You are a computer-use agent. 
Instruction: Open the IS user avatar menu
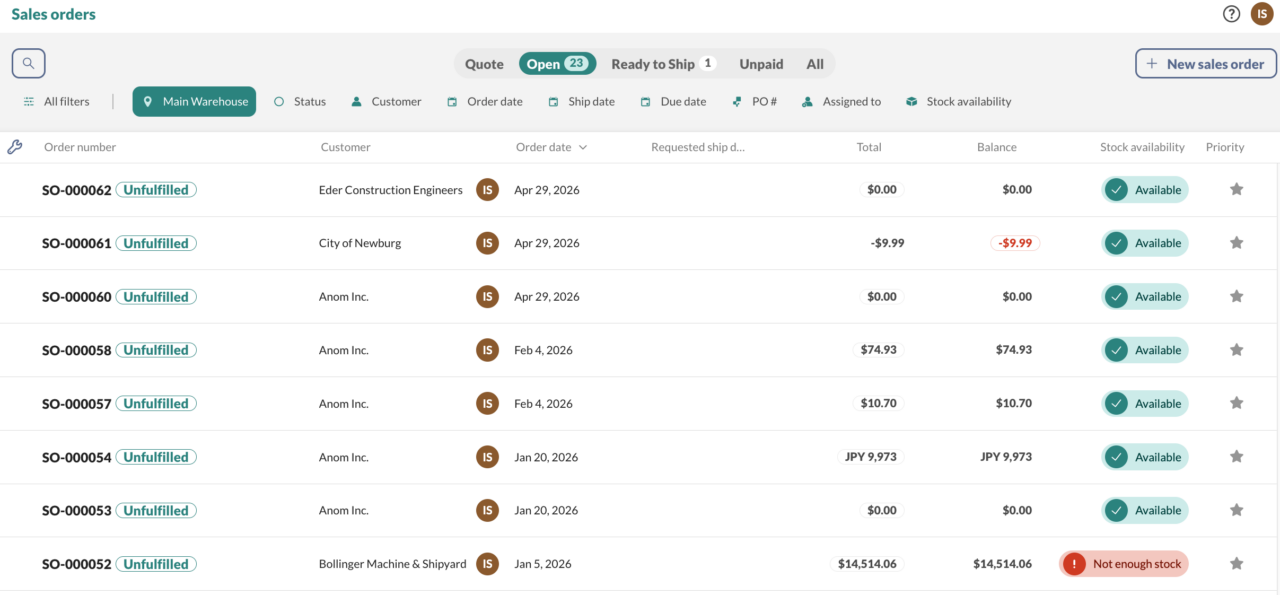(1262, 14)
